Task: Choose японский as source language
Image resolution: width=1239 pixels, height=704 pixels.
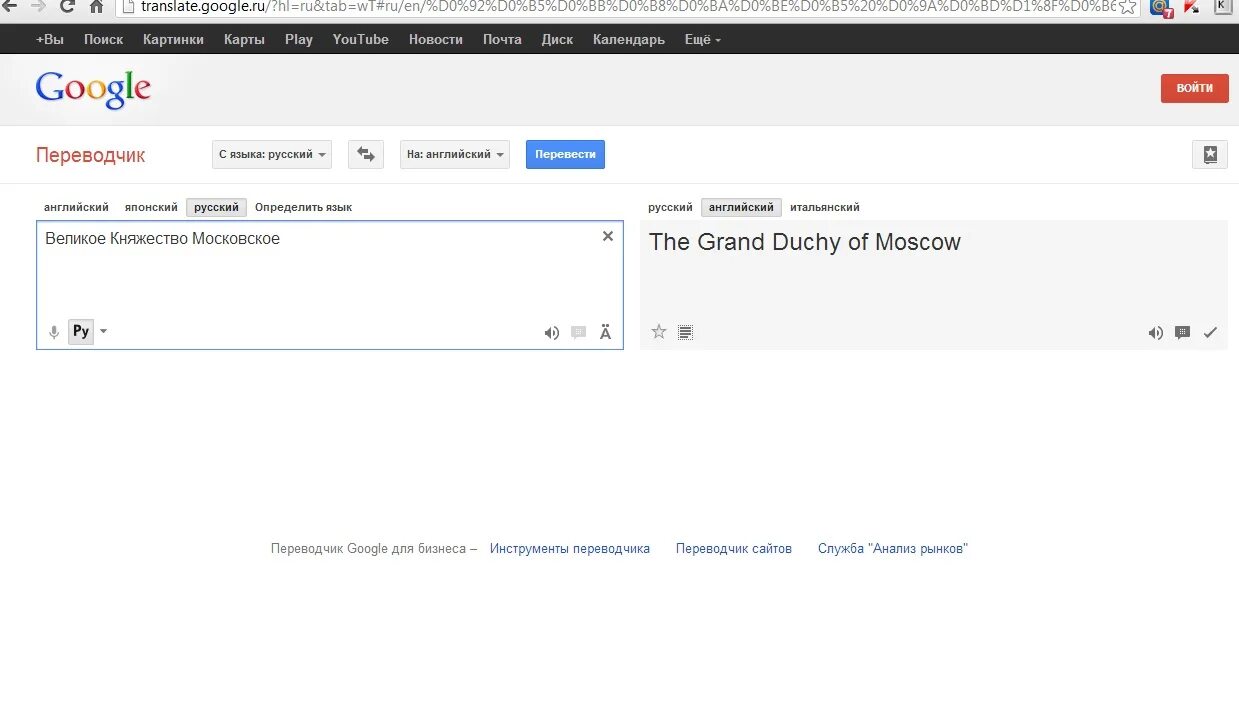Action: [x=151, y=207]
